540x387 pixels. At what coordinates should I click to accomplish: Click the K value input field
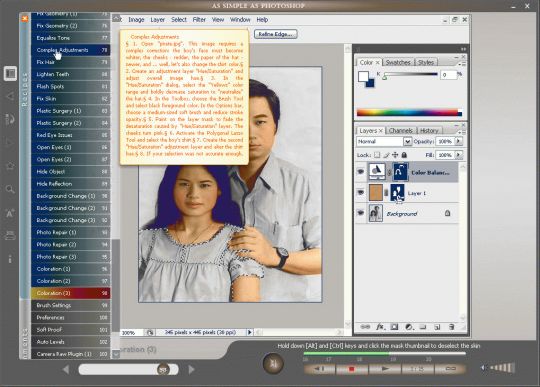point(448,74)
